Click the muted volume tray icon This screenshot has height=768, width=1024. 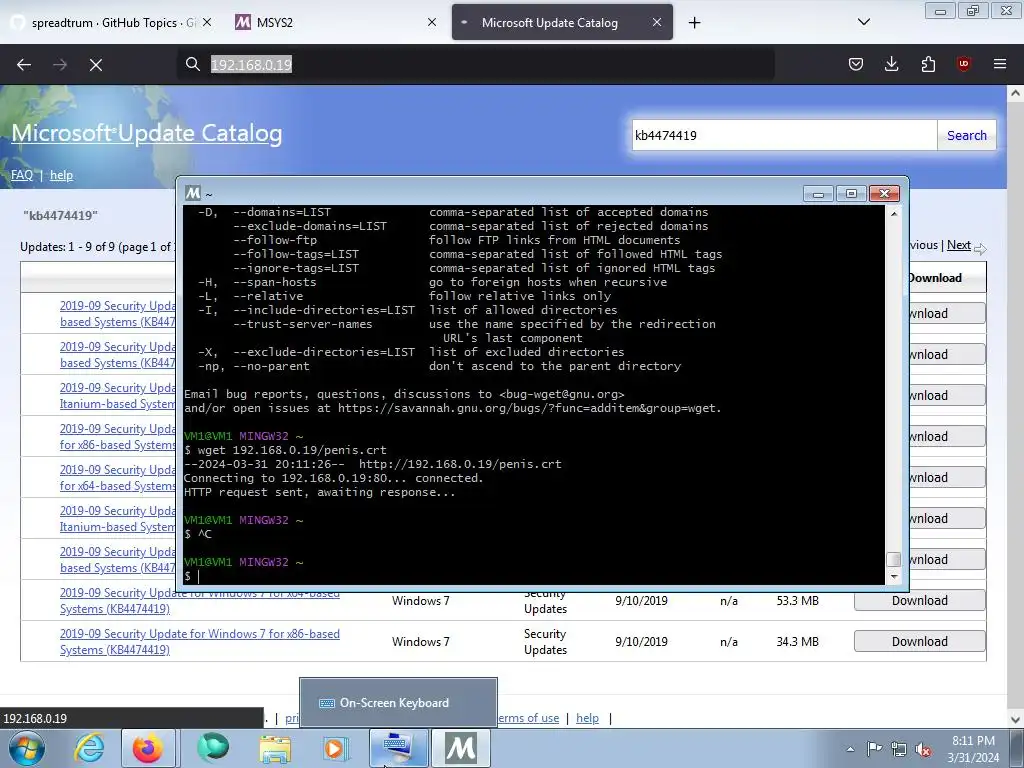(x=923, y=749)
